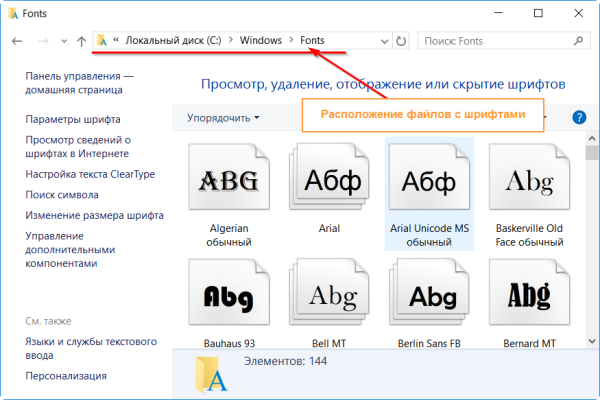Open the recent locations chevron
This screenshot has height=400, width=600.
pyautogui.click(x=64, y=41)
